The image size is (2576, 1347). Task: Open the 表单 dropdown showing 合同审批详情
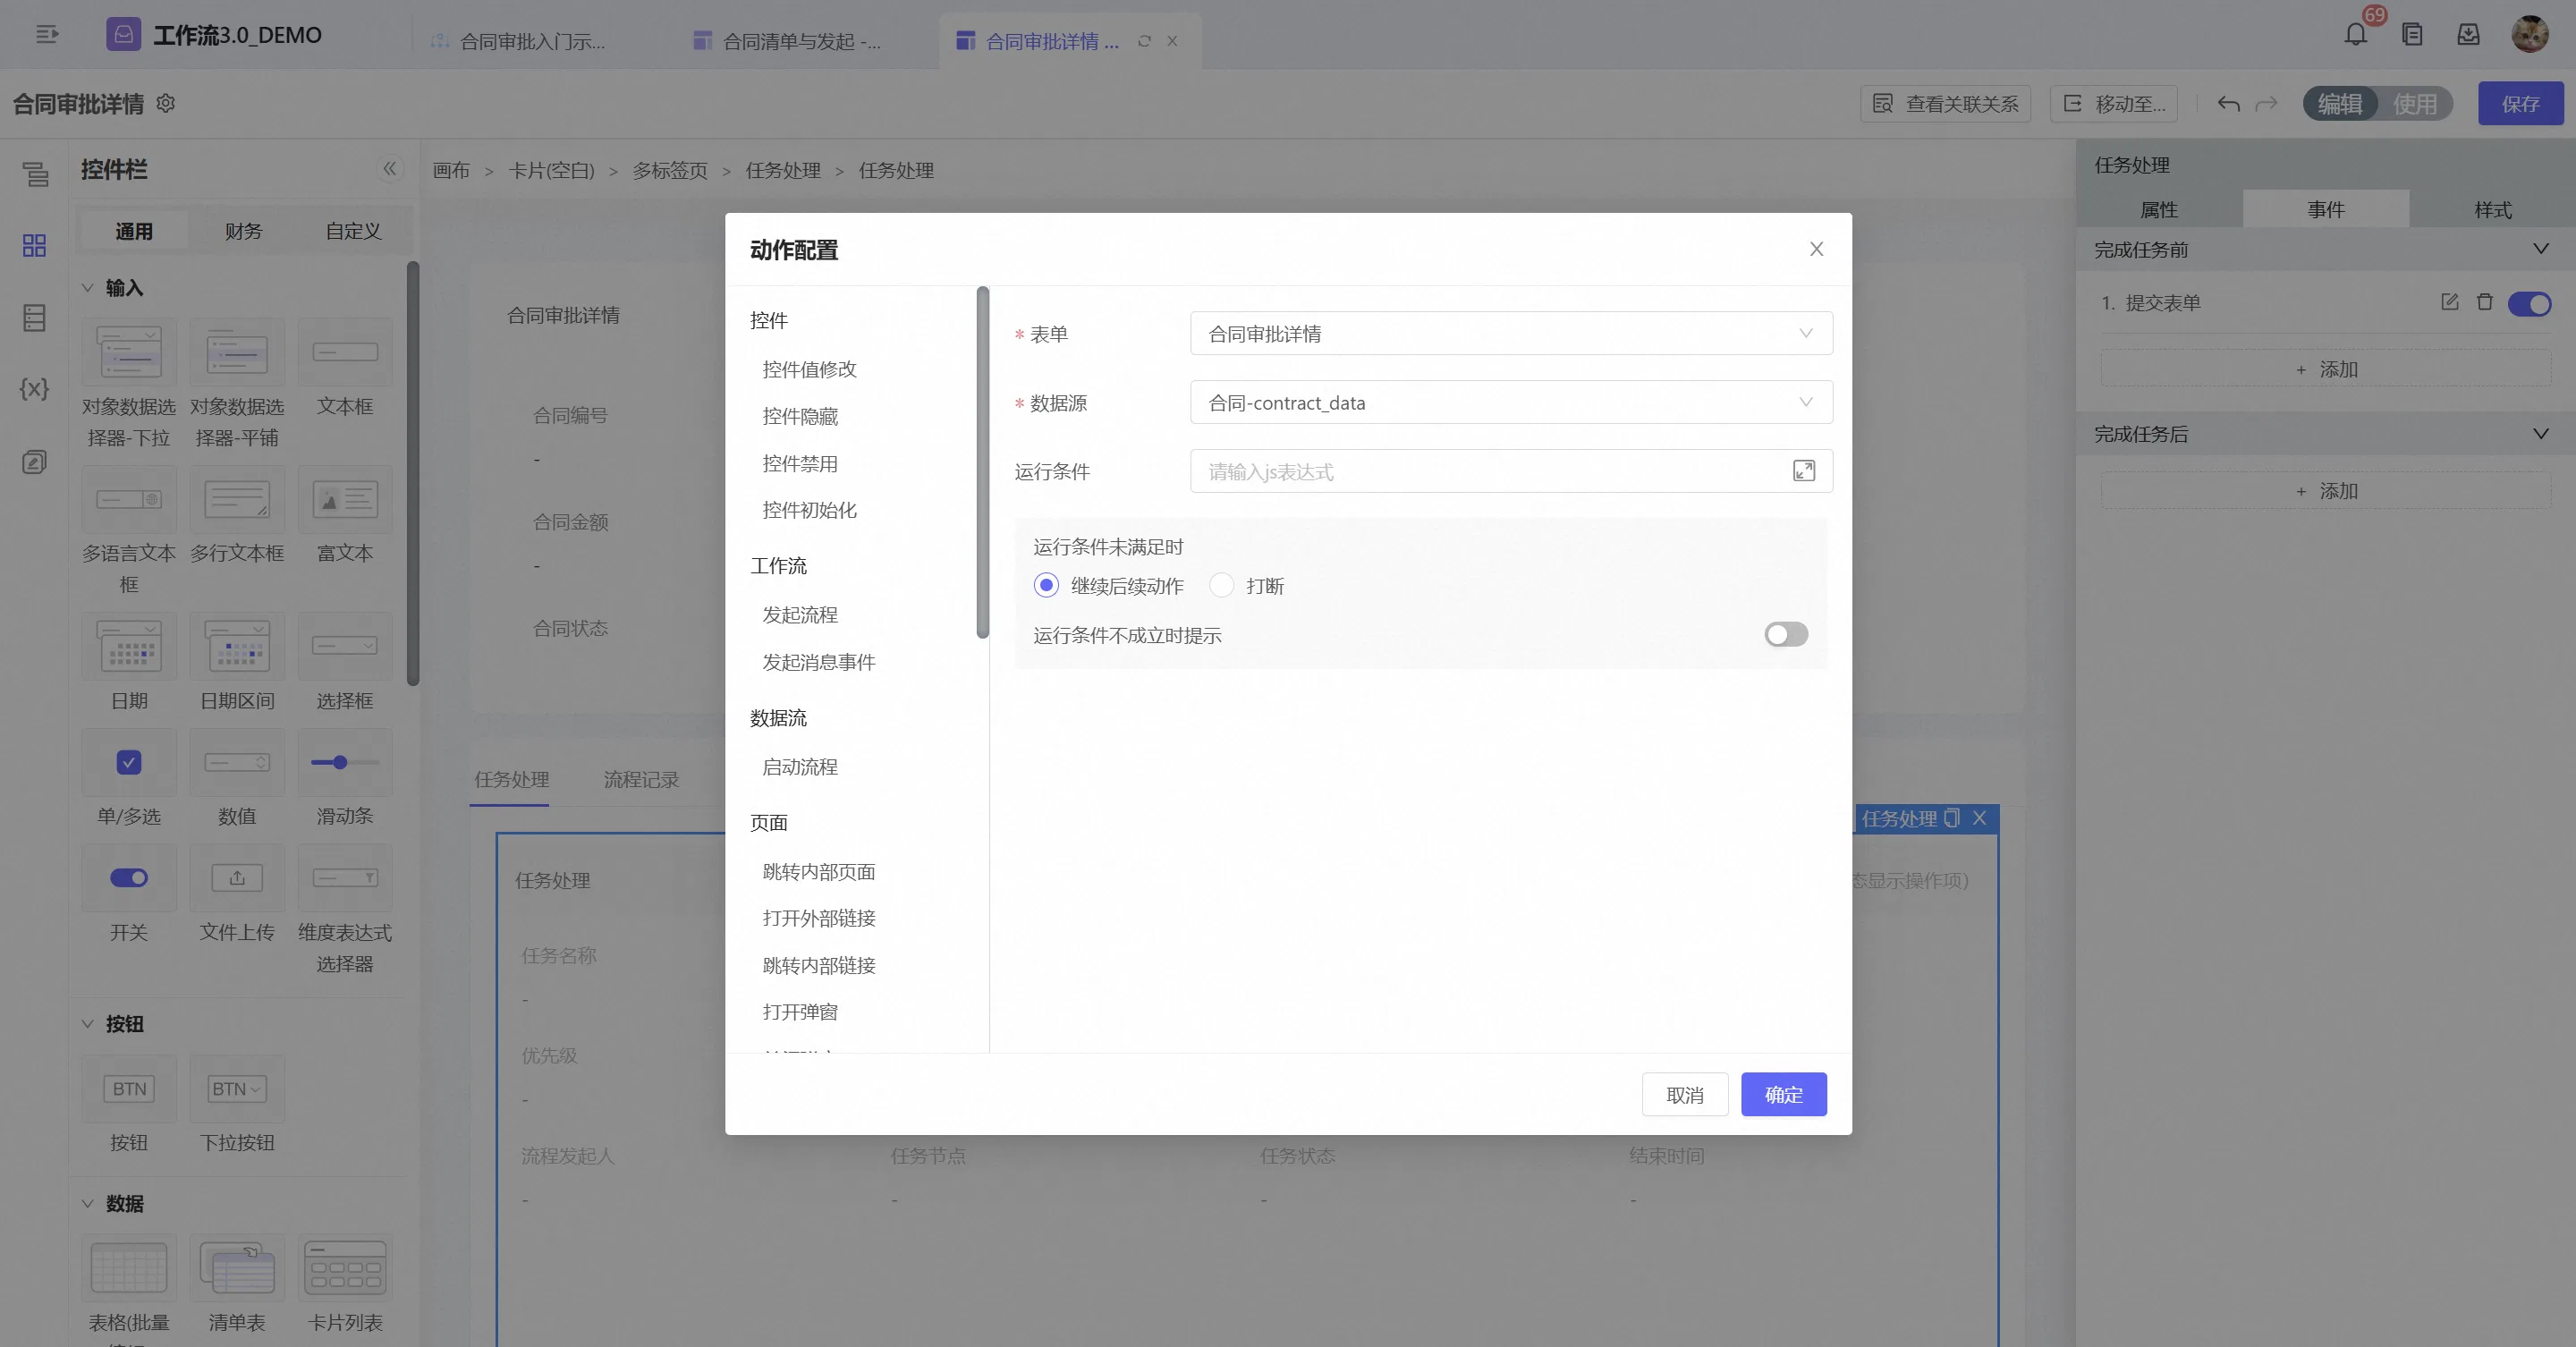pos(1511,333)
